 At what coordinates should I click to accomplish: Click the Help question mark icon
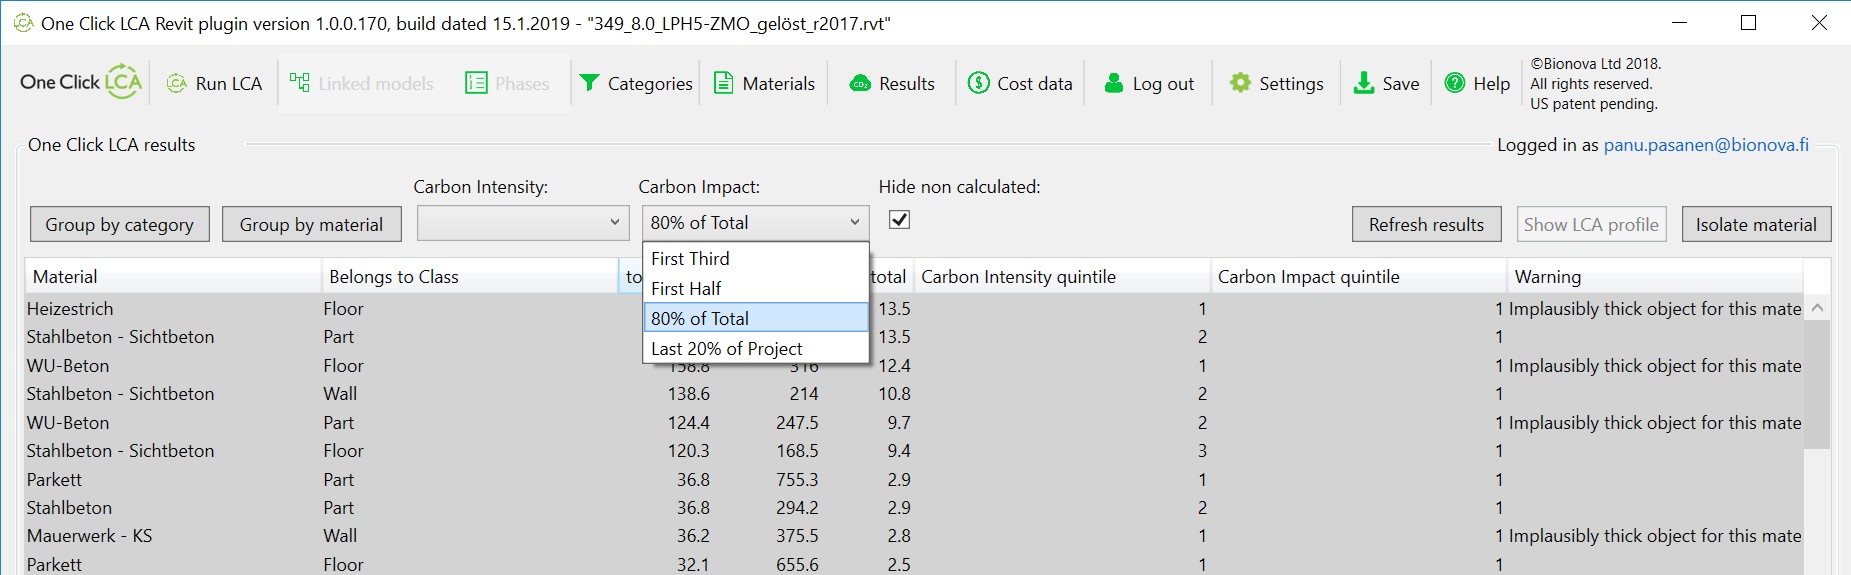(x=1455, y=83)
